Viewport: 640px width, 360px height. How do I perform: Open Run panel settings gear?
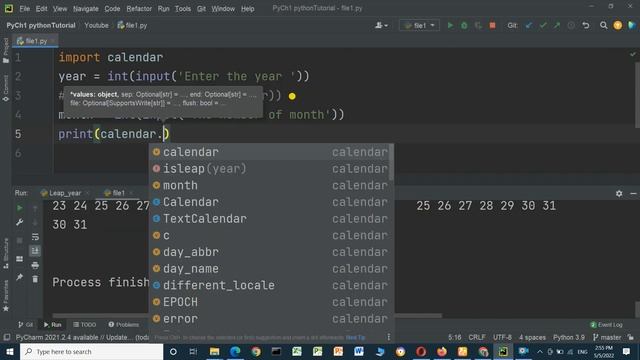619,193
